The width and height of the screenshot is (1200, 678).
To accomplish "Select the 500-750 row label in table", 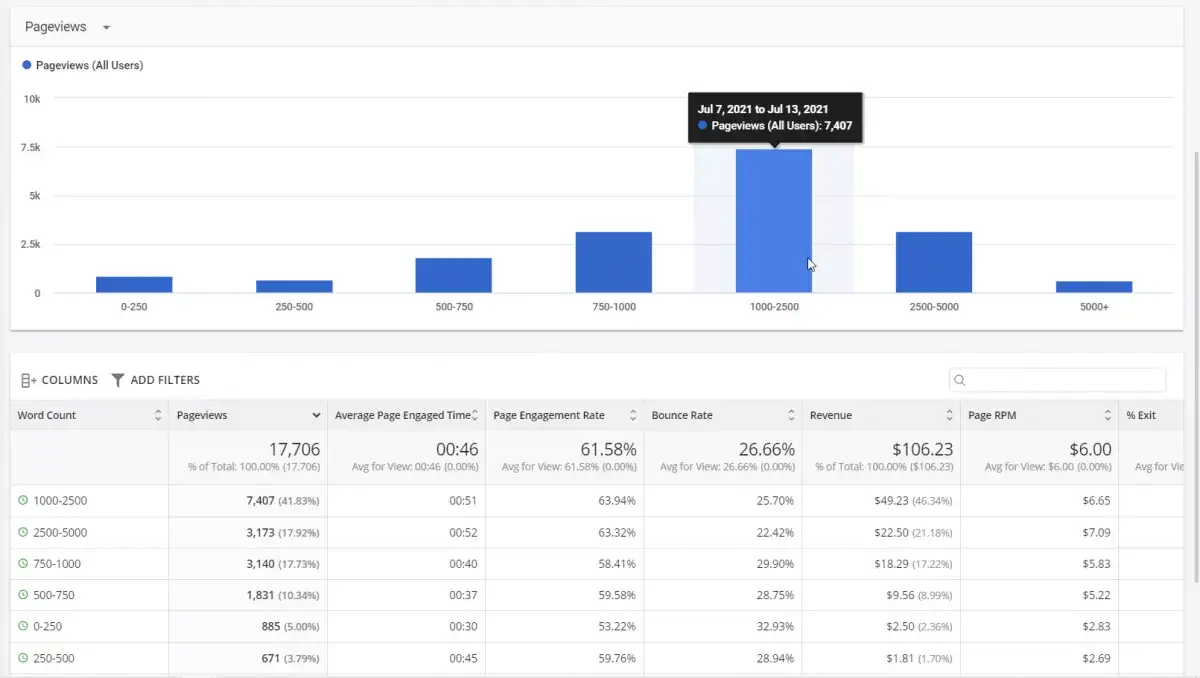I will click(x=54, y=595).
